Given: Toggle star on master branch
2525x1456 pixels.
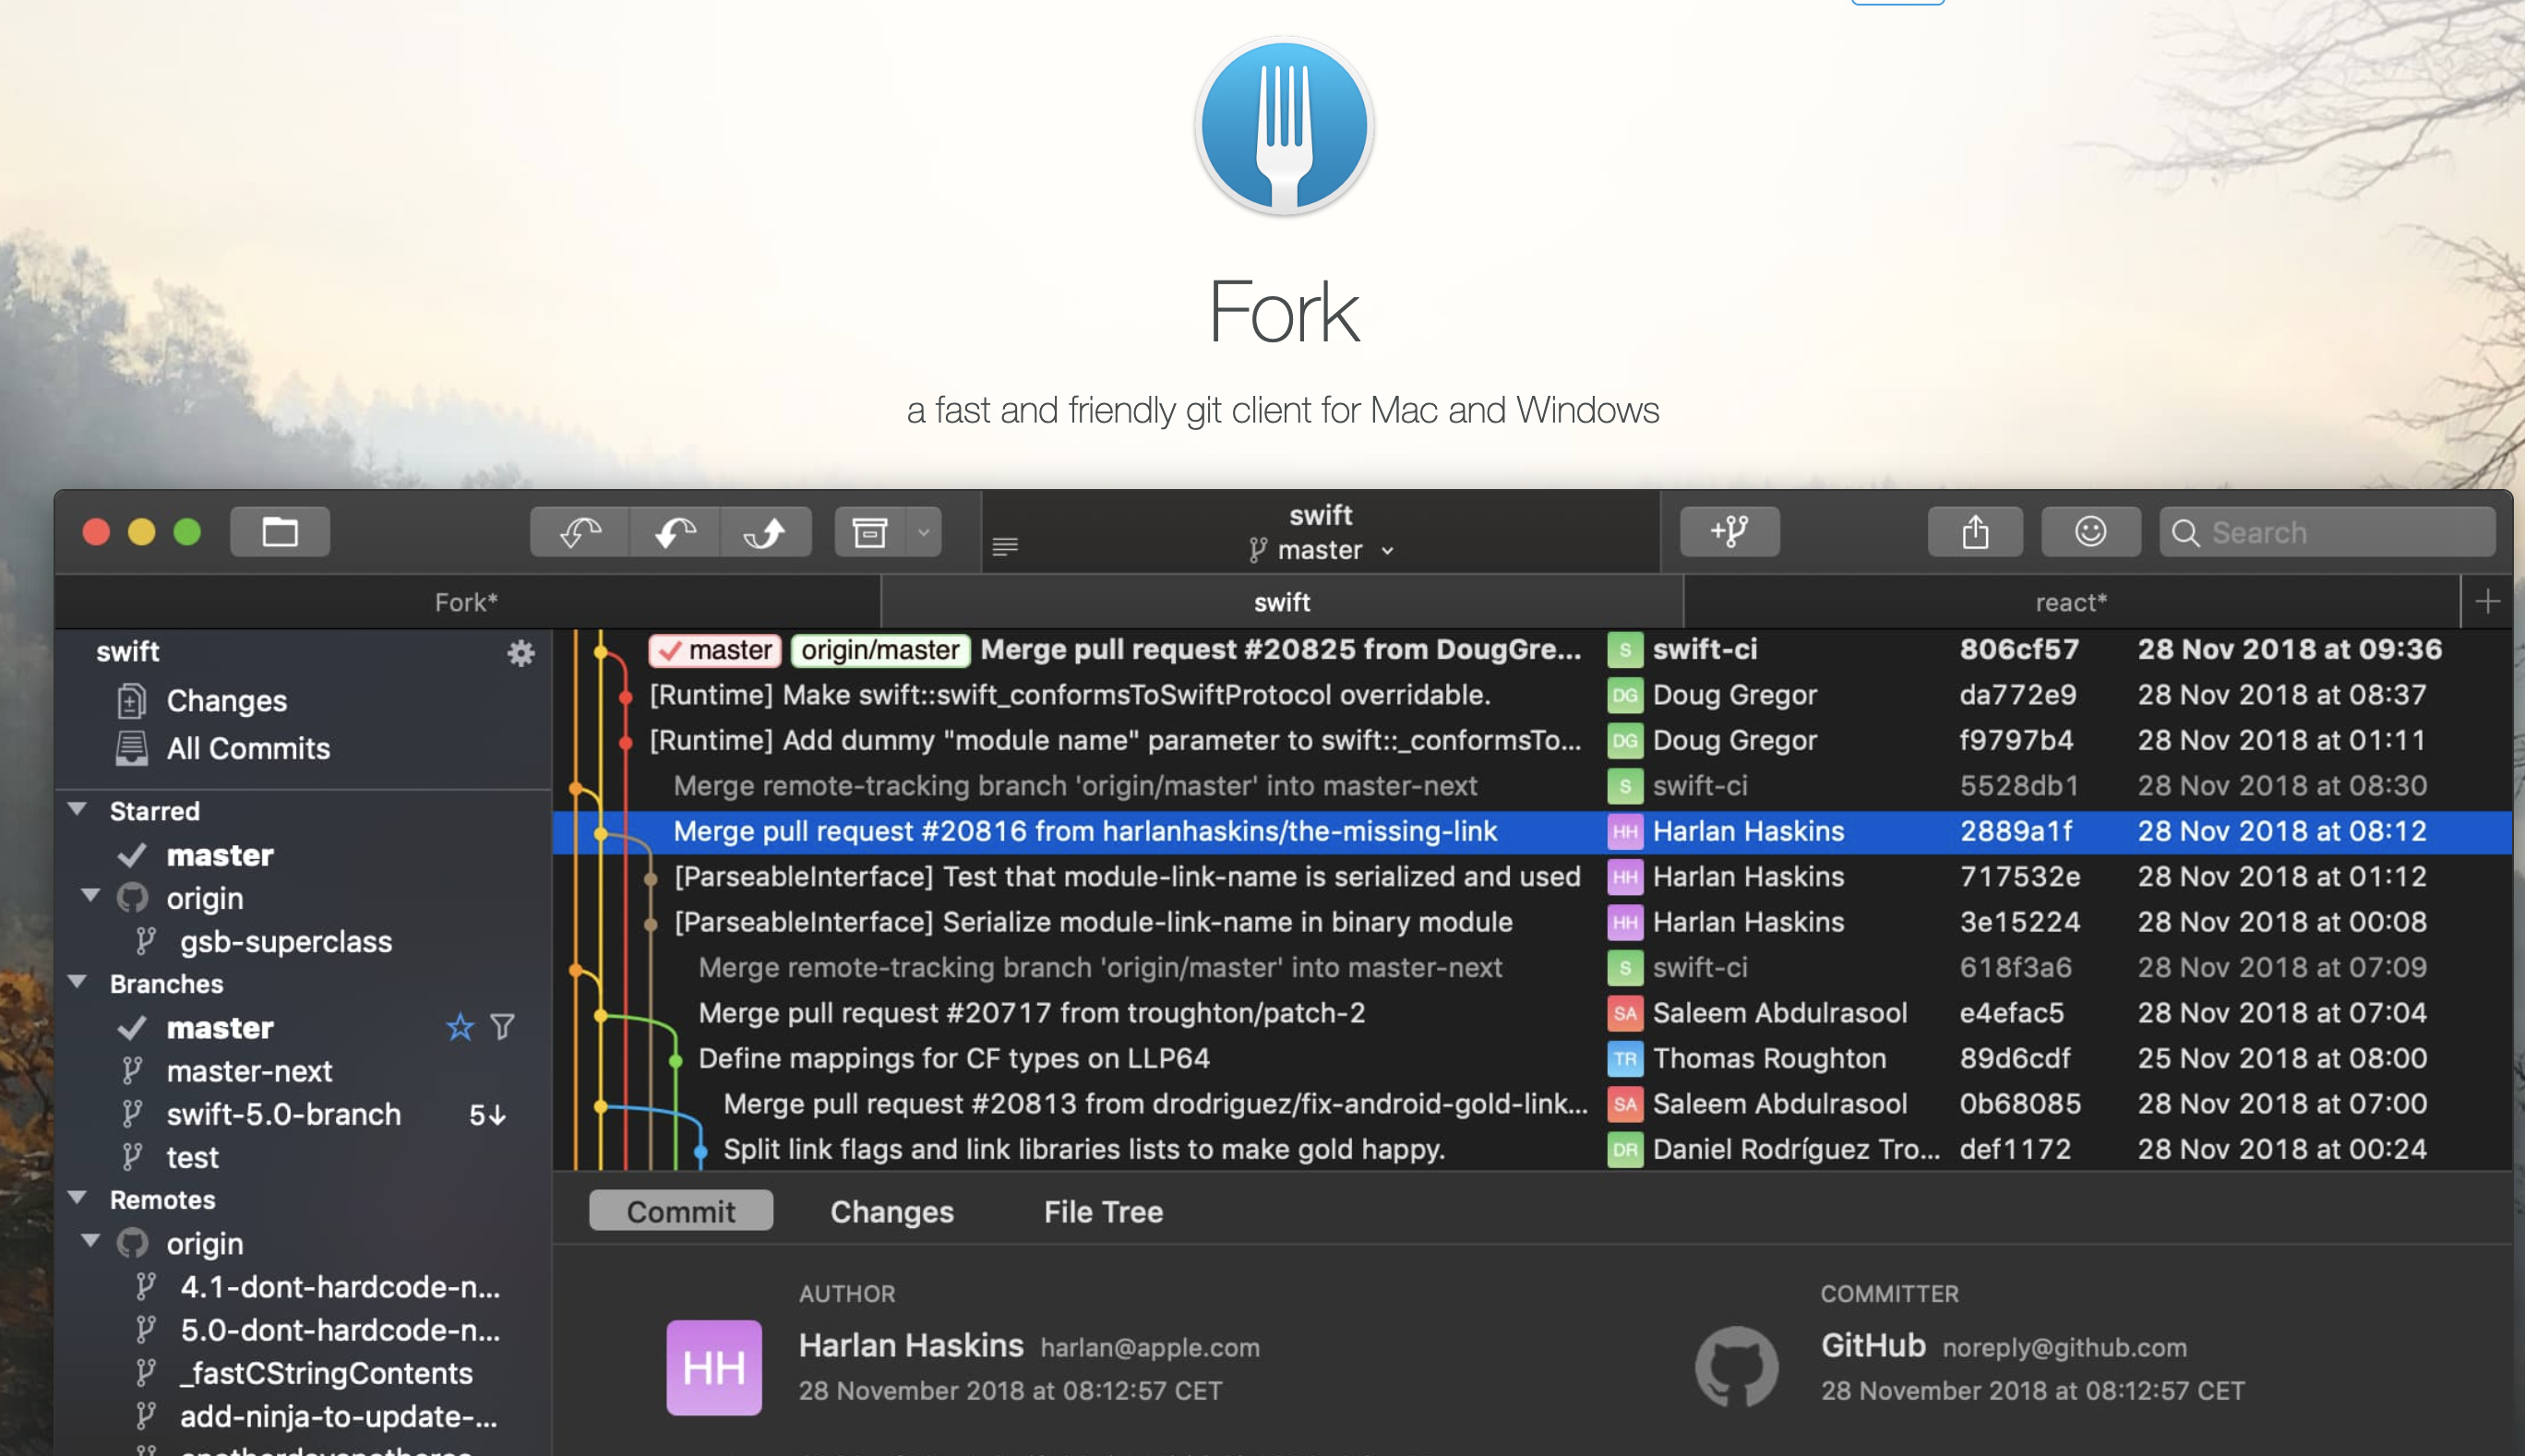Looking at the screenshot, I should click(460, 1027).
